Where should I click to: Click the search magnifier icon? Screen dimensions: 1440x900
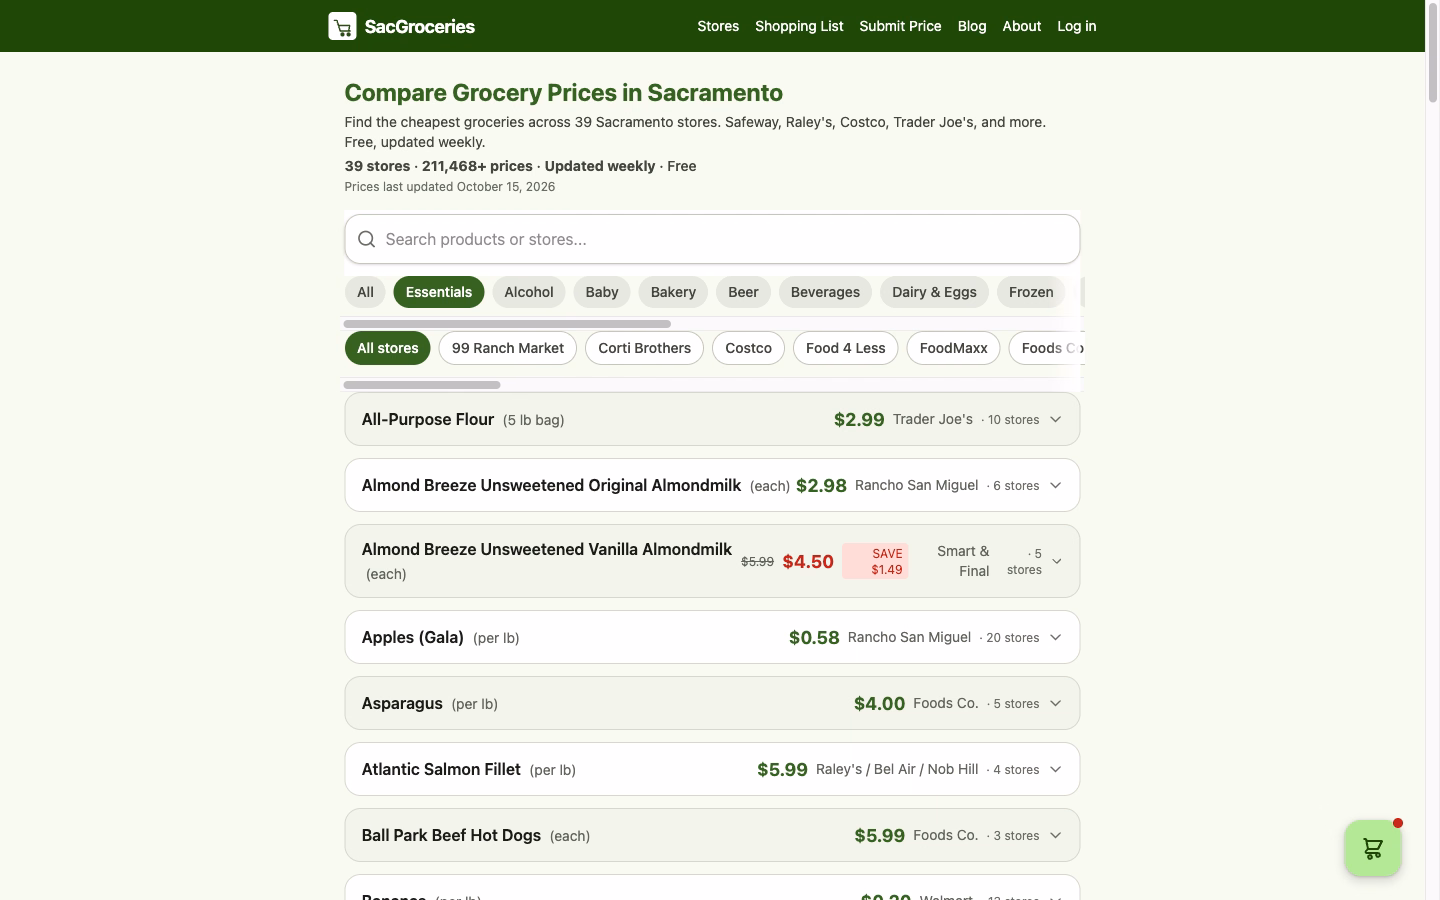(366, 239)
